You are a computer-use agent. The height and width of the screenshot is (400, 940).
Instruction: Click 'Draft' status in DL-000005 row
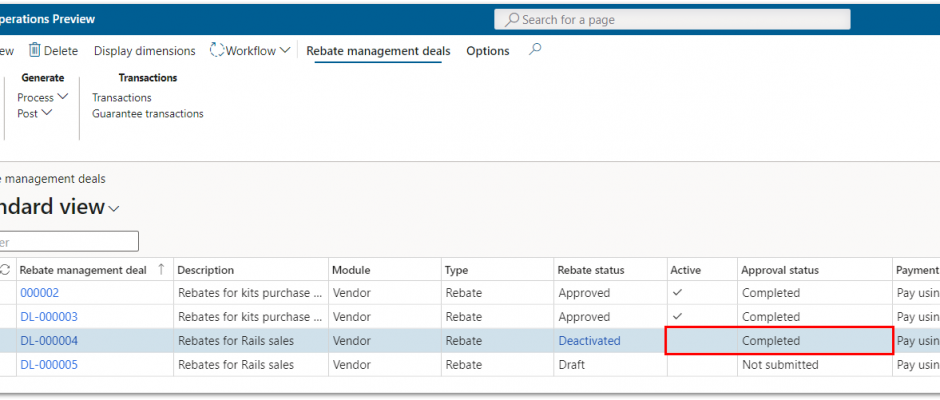click(x=571, y=365)
